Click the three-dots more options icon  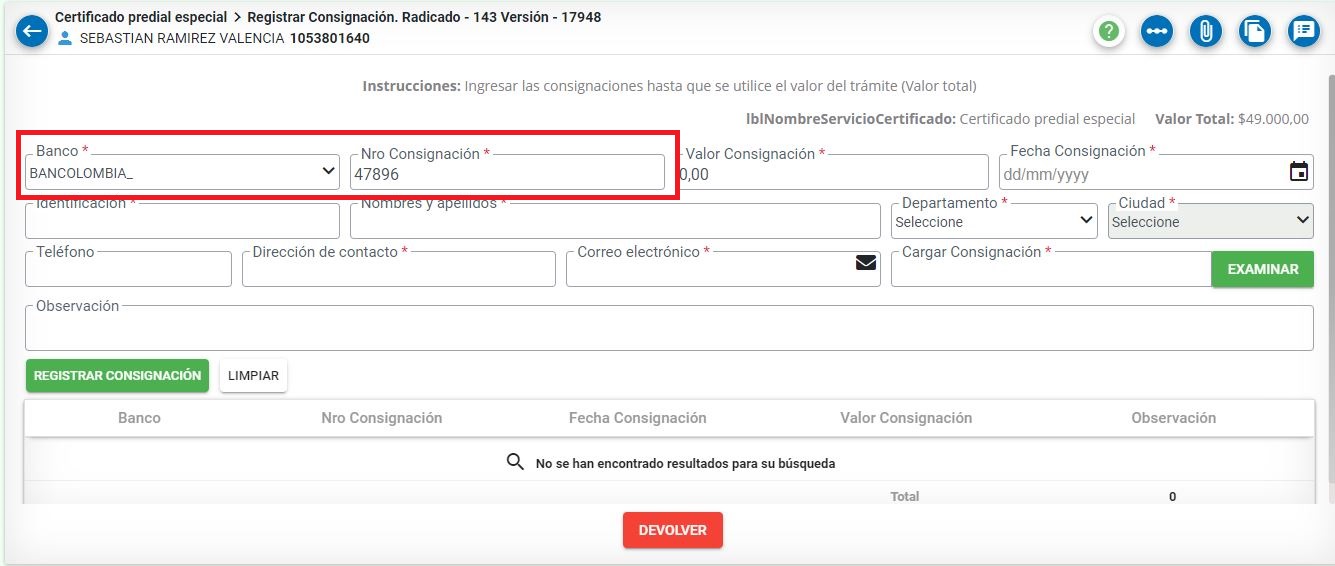[1157, 31]
